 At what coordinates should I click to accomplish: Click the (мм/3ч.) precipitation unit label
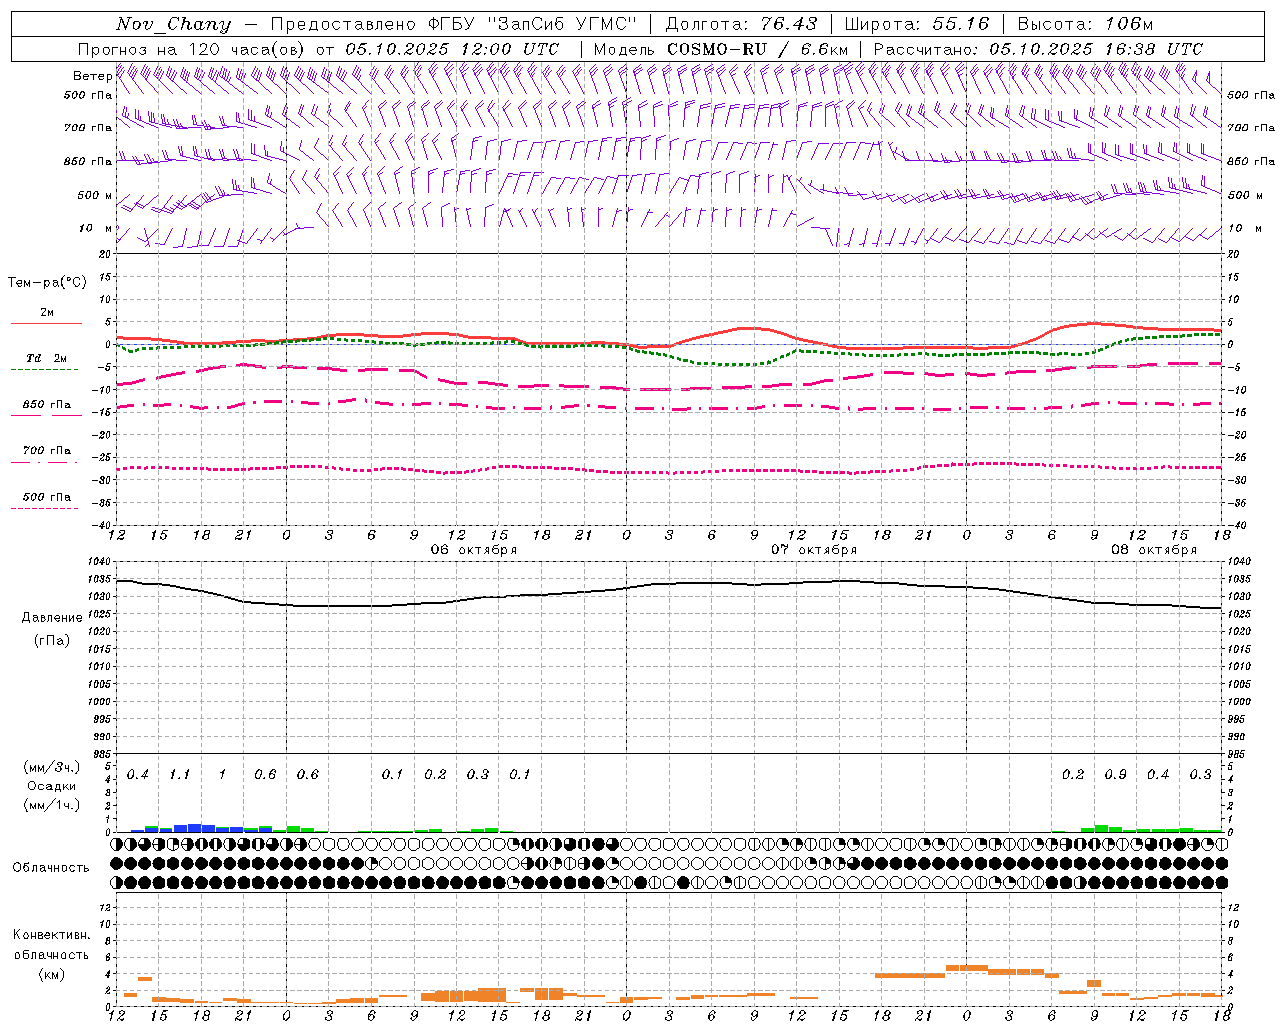click(50, 768)
